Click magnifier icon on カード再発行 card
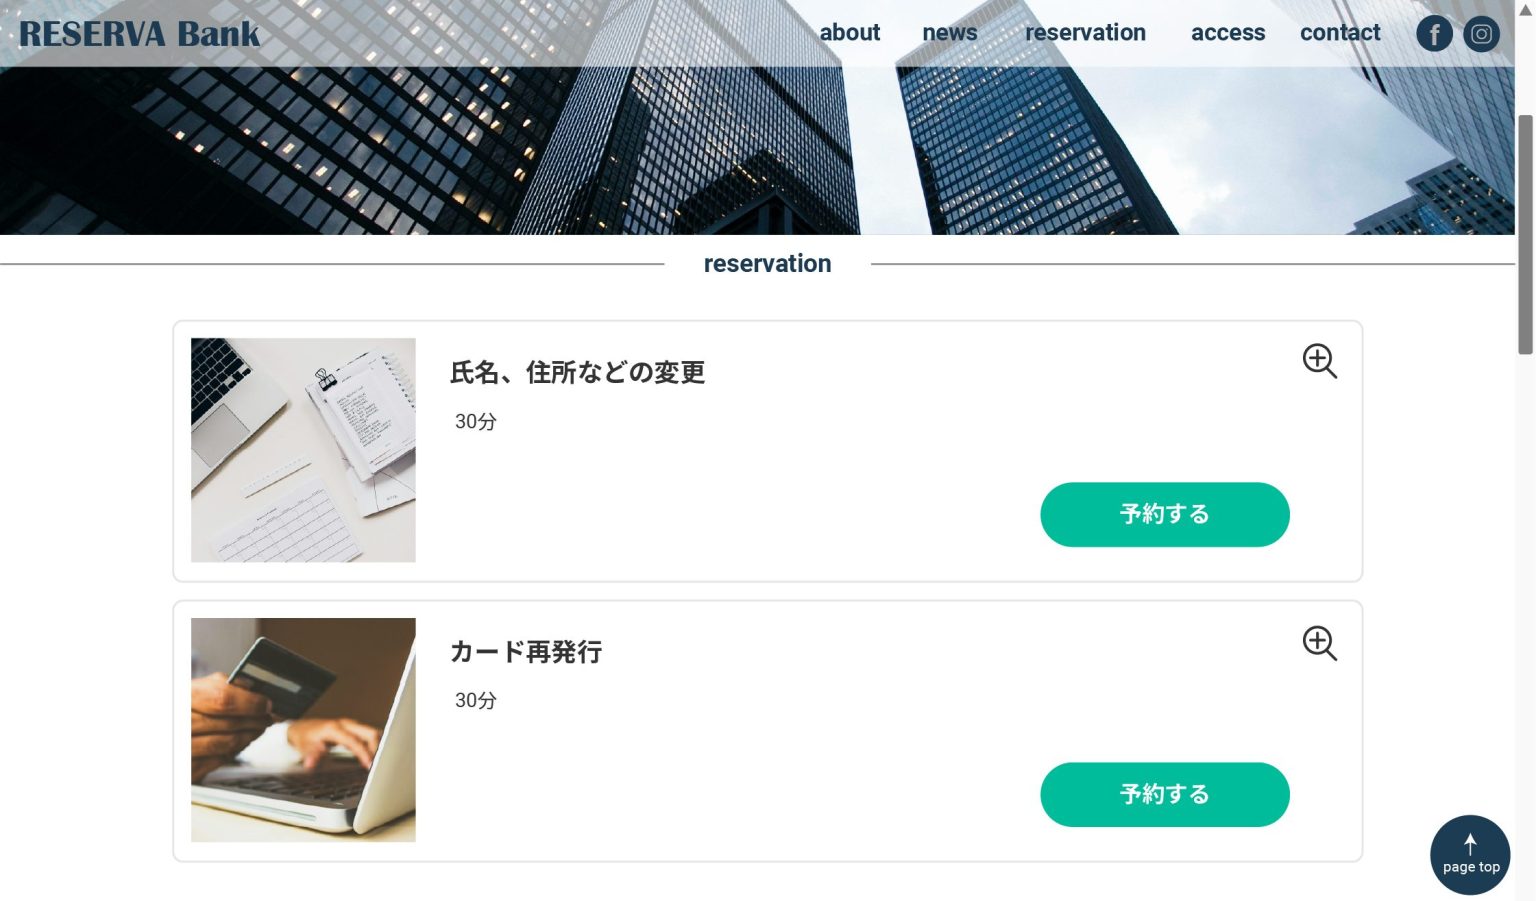This screenshot has width=1536, height=901. pyautogui.click(x=1319, y=643)
